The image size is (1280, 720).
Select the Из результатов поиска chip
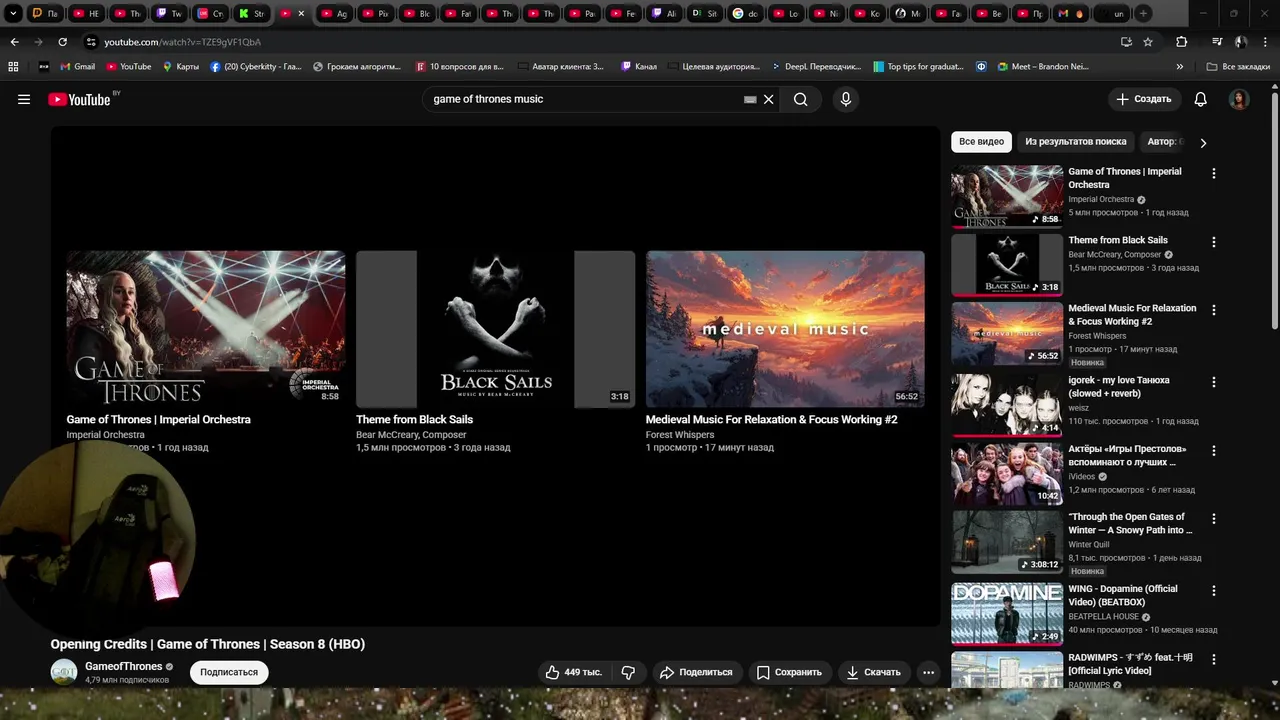[x=1076, y=142]
